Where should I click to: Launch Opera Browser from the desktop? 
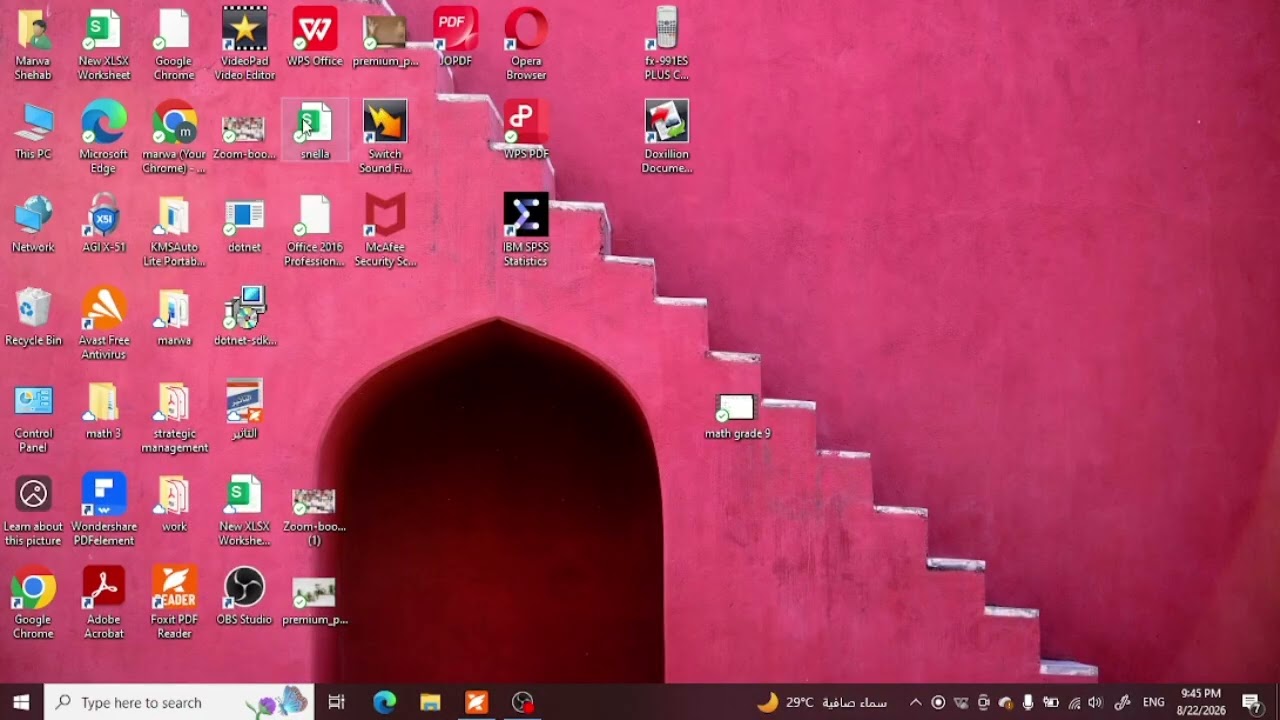[526, 45]
